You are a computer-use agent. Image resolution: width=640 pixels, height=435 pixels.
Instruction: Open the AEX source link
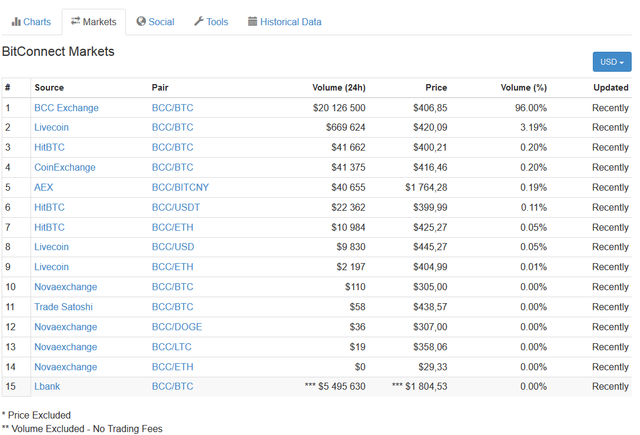[x=44, y=187]
